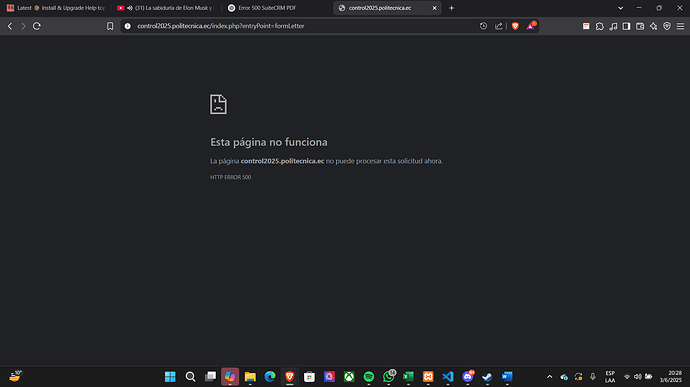Open the Brave Shields lion icon

point(515,26)
